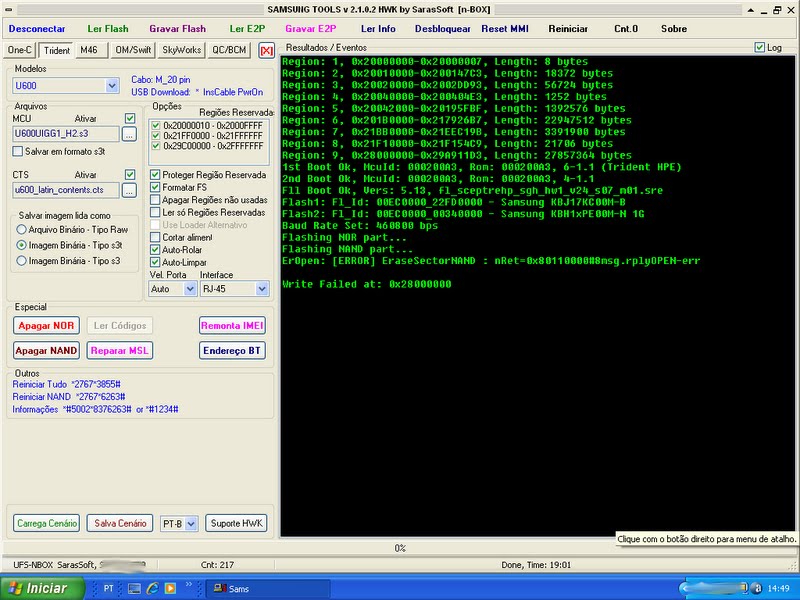Image resolution: width=800 pixels, height=600 pixels.
Task: Click Ler Flash in the top toolbar
Action: tap(108, 29)
